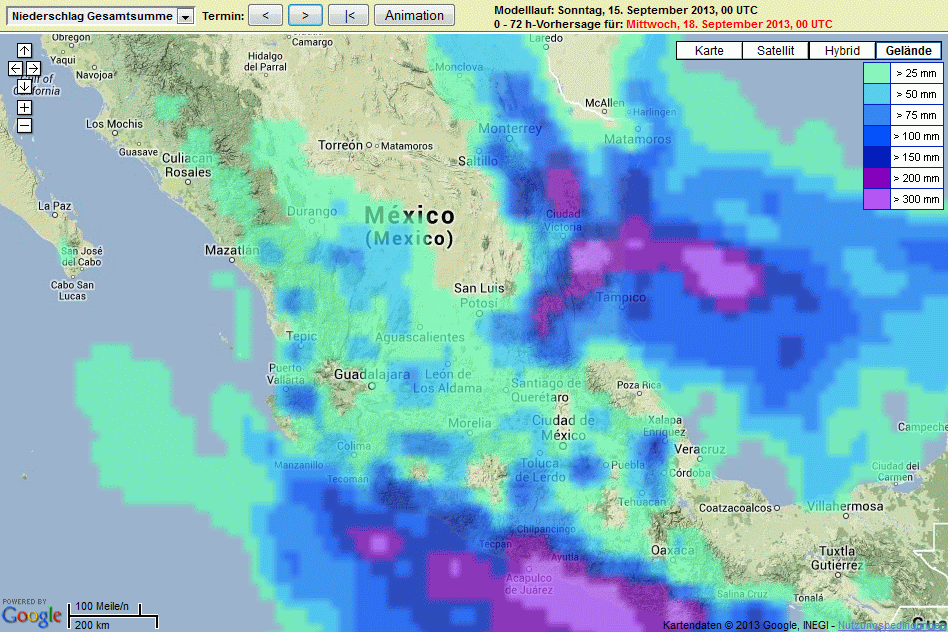The width and height of the screenshot is (948, 632).
Task: Pan the map left with the arrow
Action: point(15,68)
